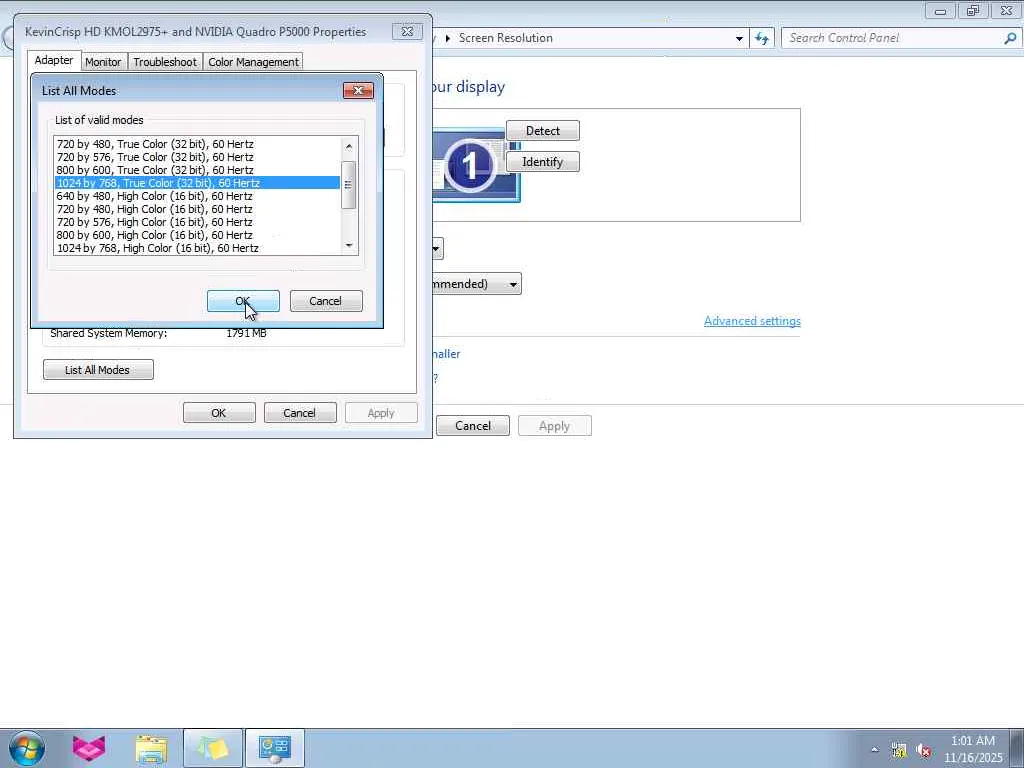Select 720 by 576 True Color mode
The width and height of the screenshot is (1024, 768).
click(197, 157)
